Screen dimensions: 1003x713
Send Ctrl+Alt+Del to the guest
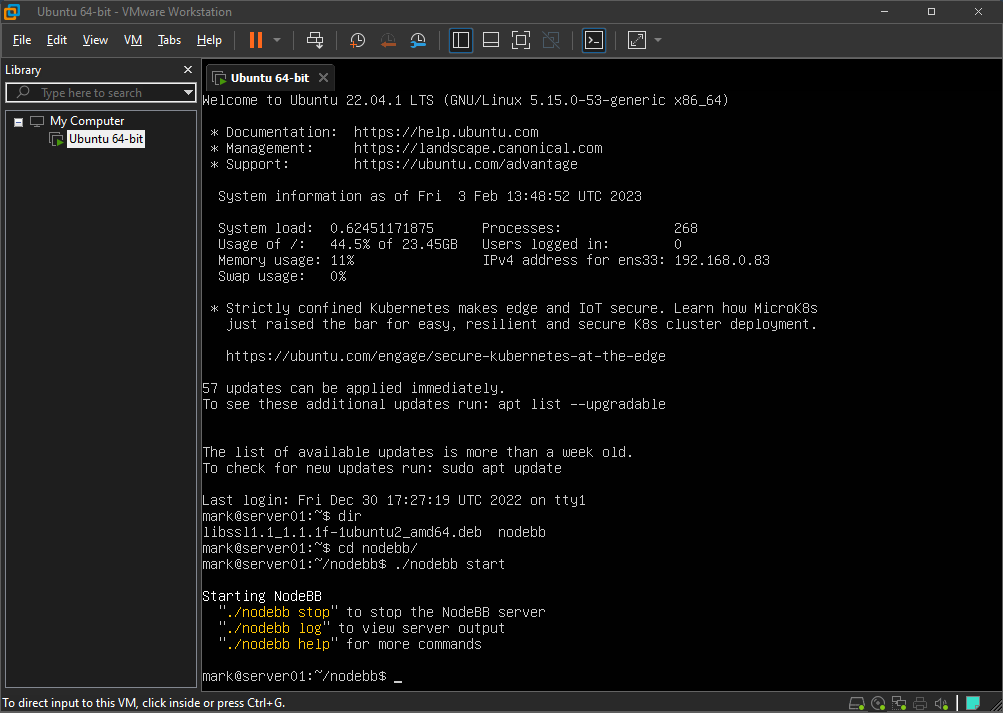click(315, 40)
